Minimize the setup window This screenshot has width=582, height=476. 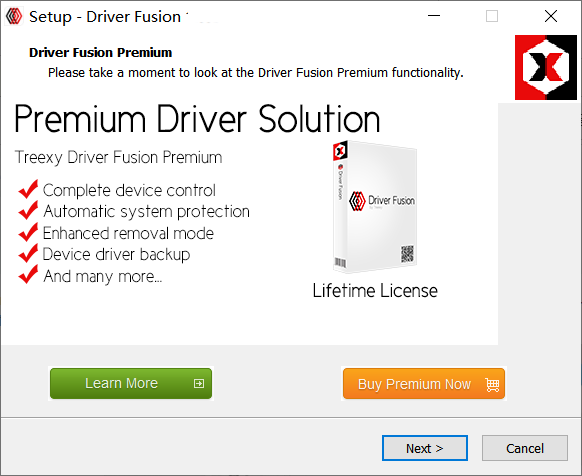434,16
